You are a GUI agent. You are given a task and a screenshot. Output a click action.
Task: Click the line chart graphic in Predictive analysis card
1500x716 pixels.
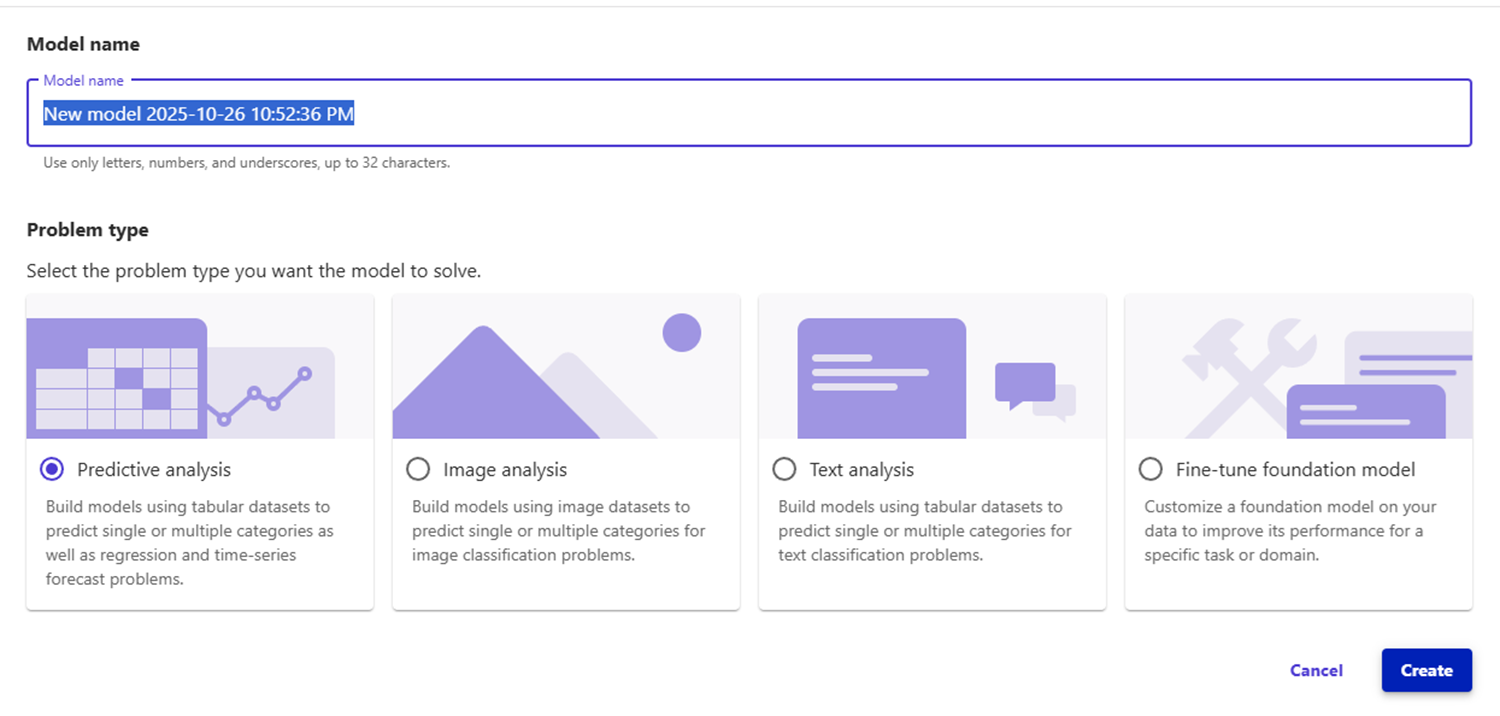click(262, 396)
